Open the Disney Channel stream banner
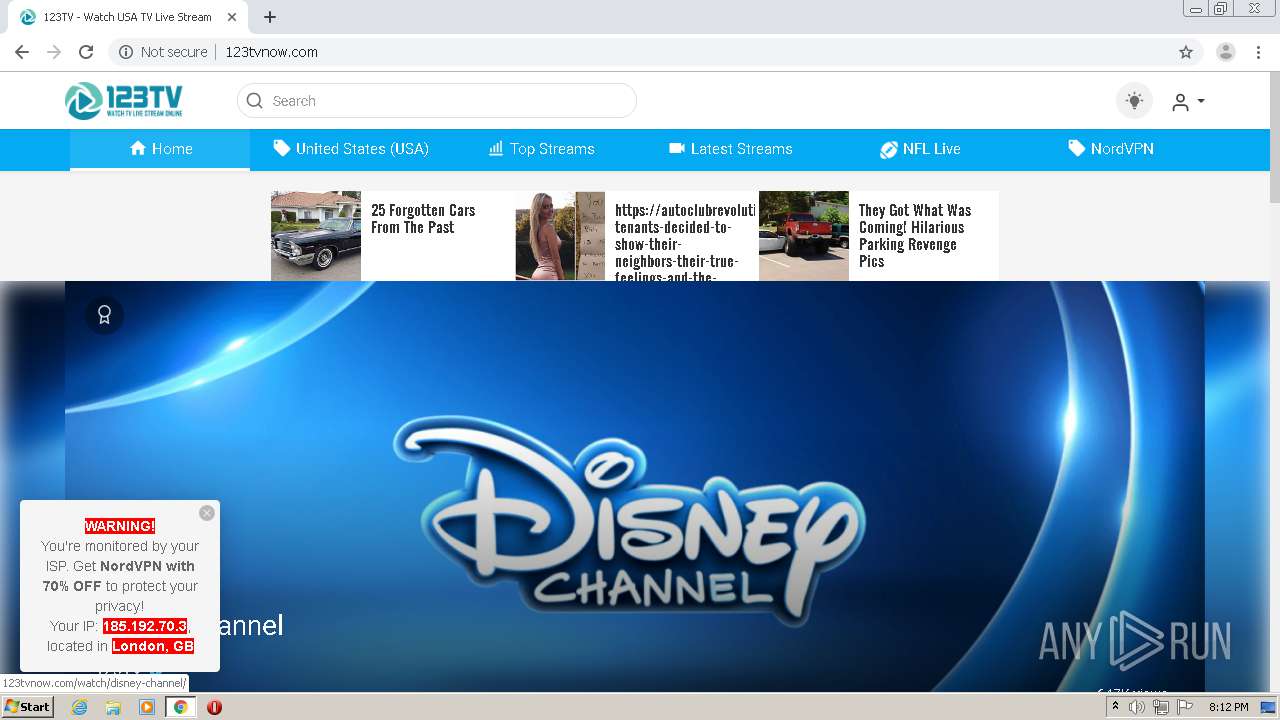The image size is (1280, 720). click(634, 486)
